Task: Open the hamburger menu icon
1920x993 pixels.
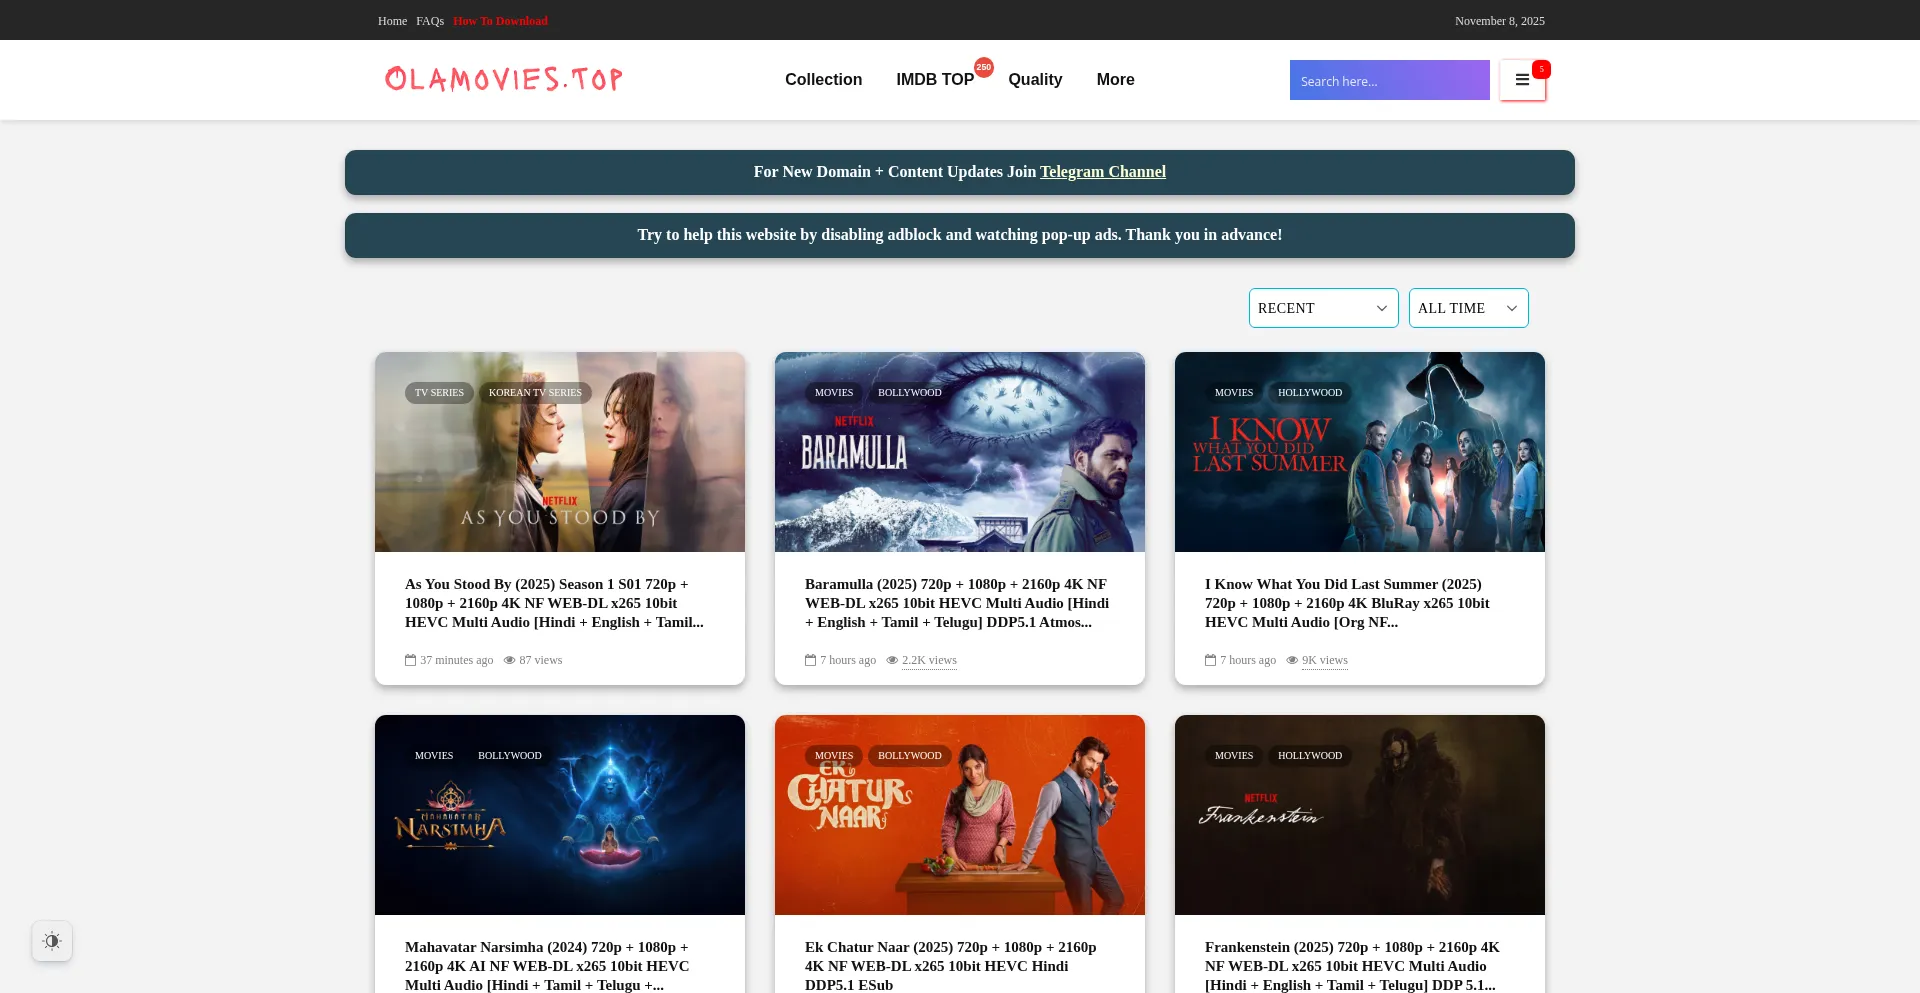Action: 1522,80
